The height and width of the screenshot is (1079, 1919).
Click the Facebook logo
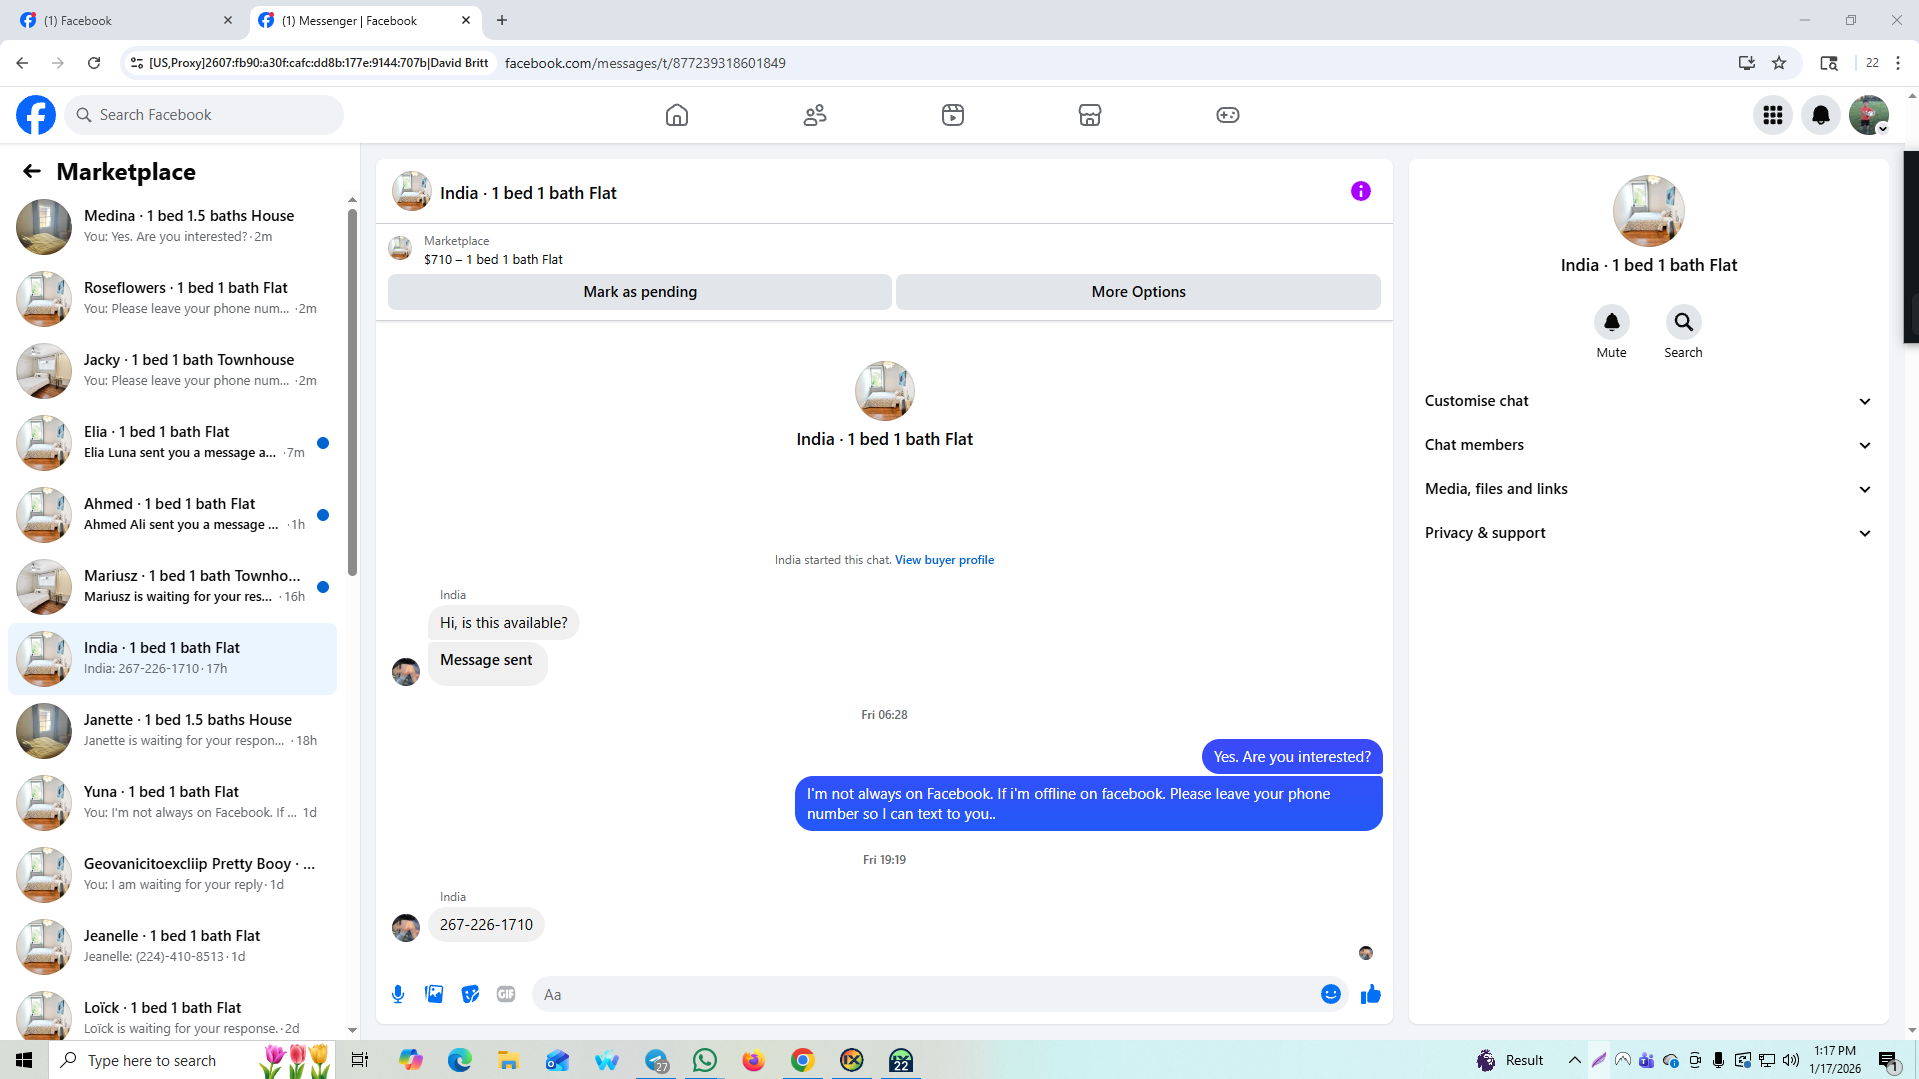click(36, 115)
